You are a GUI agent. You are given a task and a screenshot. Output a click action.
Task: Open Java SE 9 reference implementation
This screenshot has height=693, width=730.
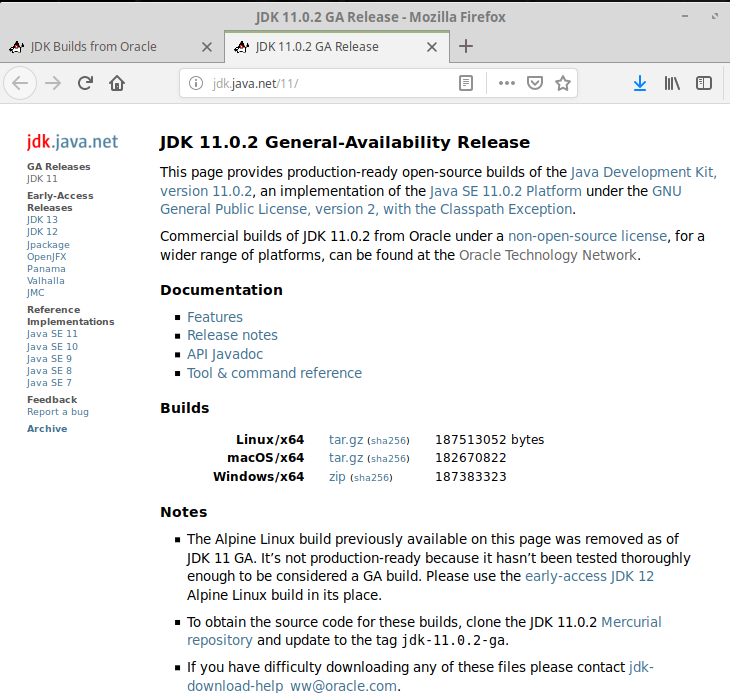(49, 359)
